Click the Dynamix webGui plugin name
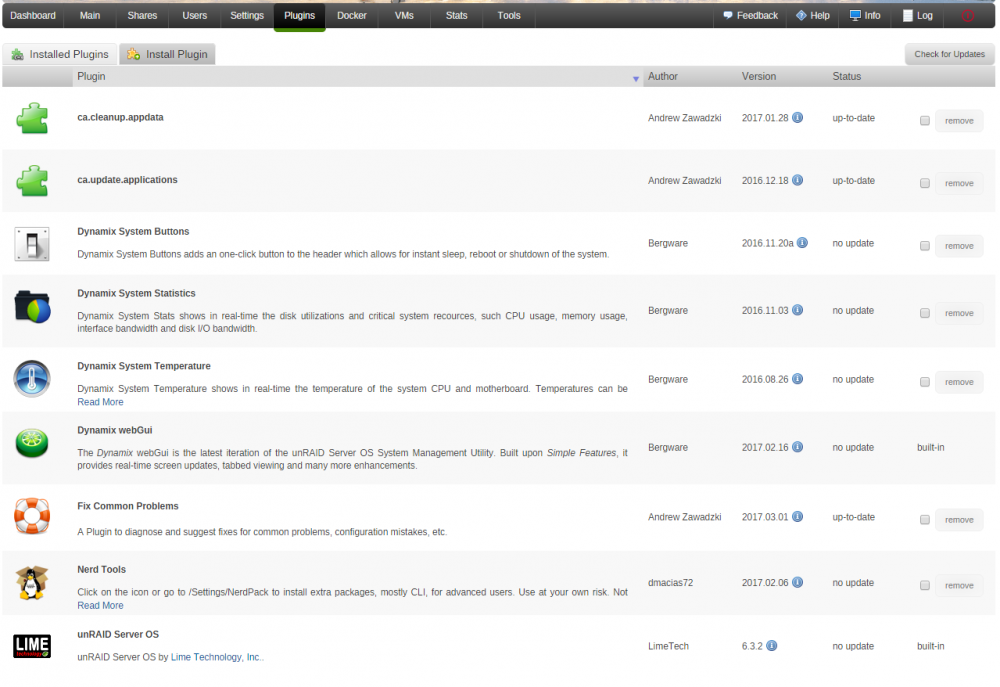 tap(115, 430)
